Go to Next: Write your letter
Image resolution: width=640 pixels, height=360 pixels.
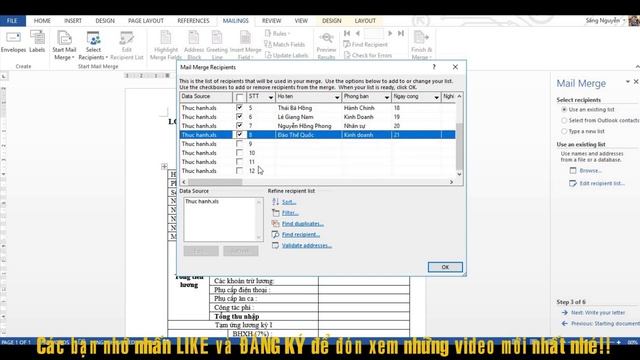pyautogui.click(x=598, y=313)
